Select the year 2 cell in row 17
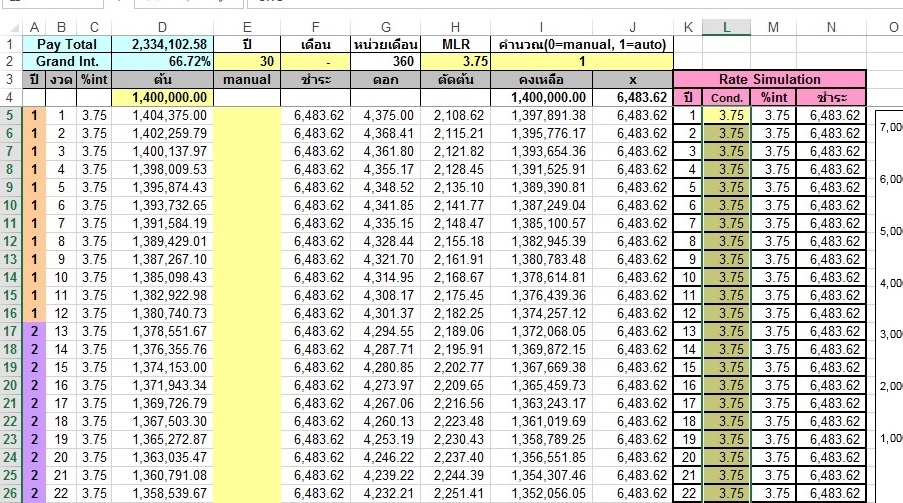 pos(34,331)
